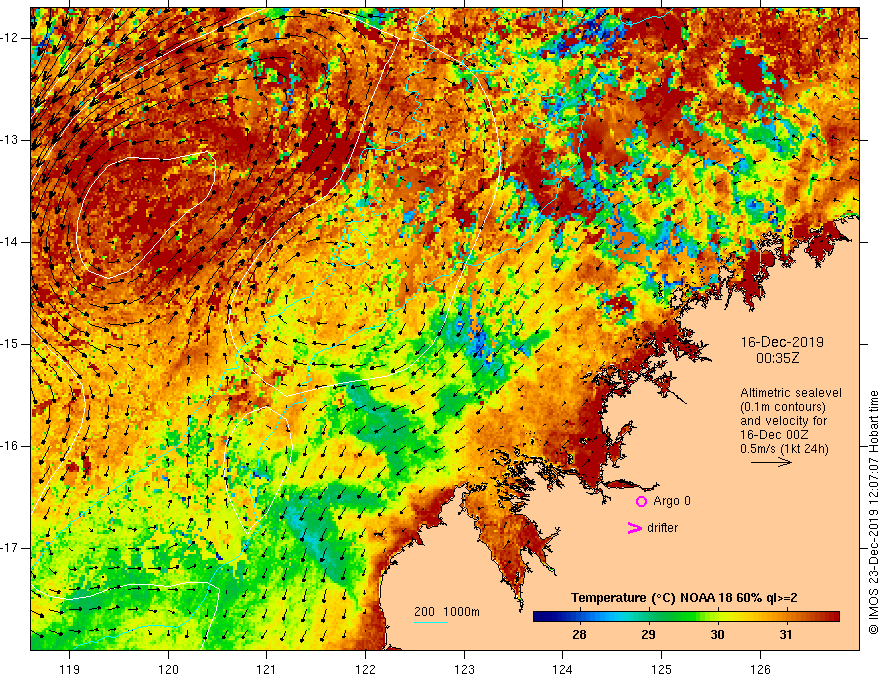The width and height of the screenshot is (880, 680).
Task: Click the '30' temperature scale value
Action: 717,635
